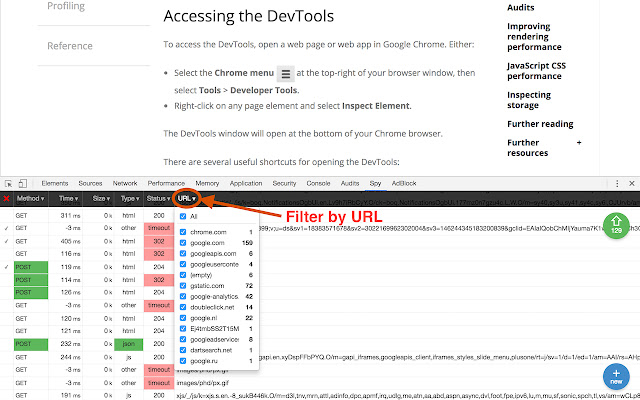Uncheck doubleclick.net in the URL filter

tap(183, 307)
